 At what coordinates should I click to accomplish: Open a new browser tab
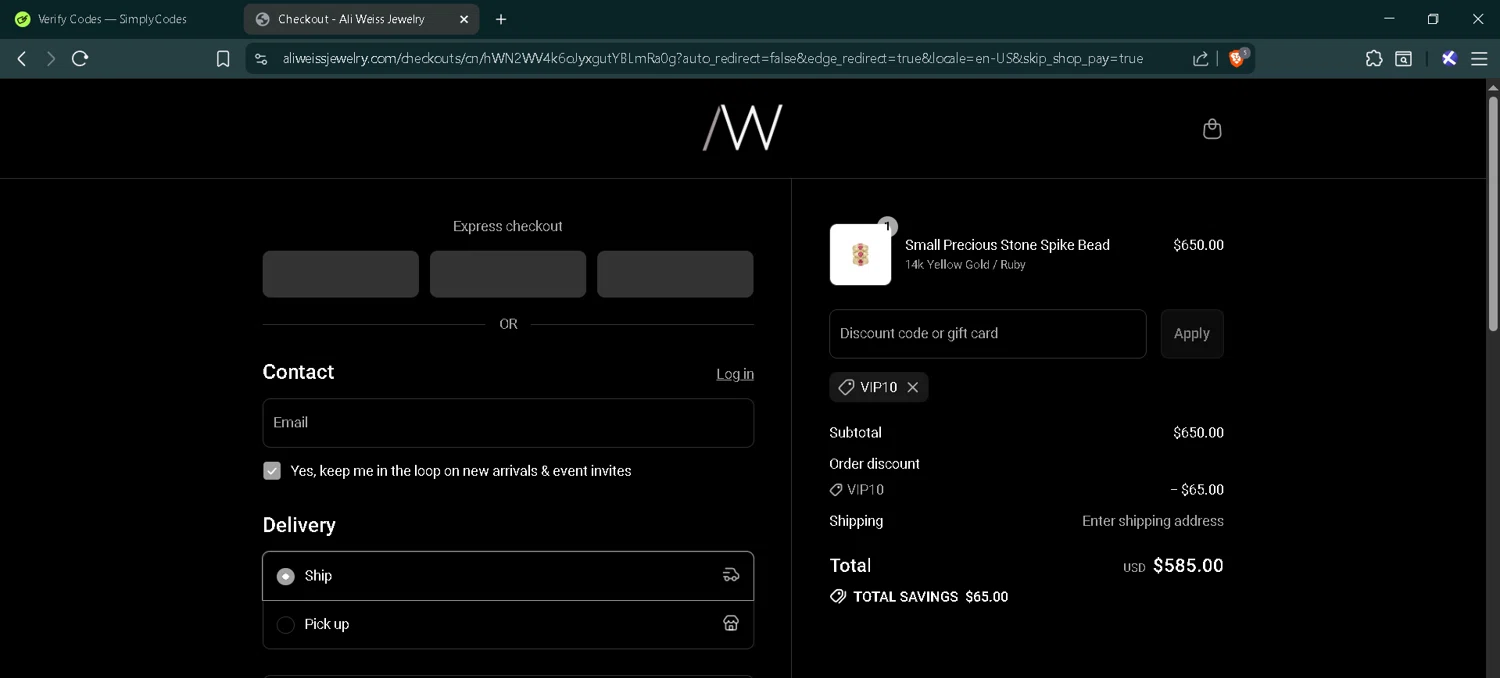(501, 19)
